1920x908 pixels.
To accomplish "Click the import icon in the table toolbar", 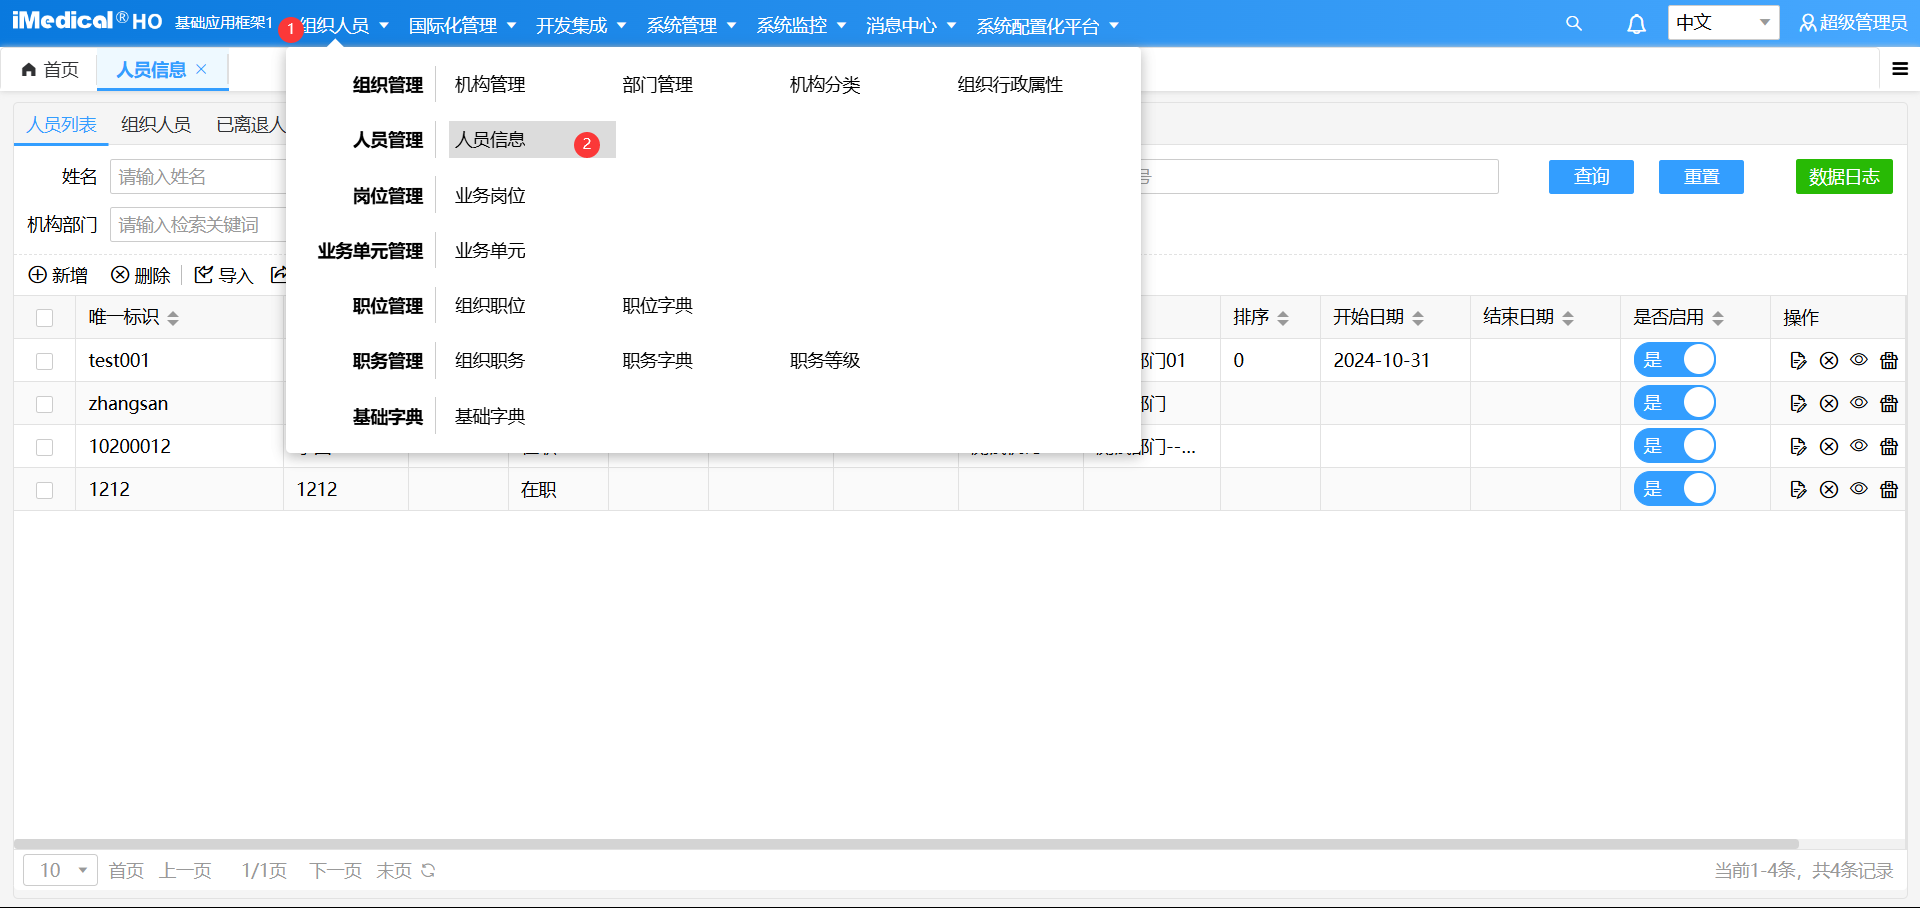I will [x=222, y=275].
